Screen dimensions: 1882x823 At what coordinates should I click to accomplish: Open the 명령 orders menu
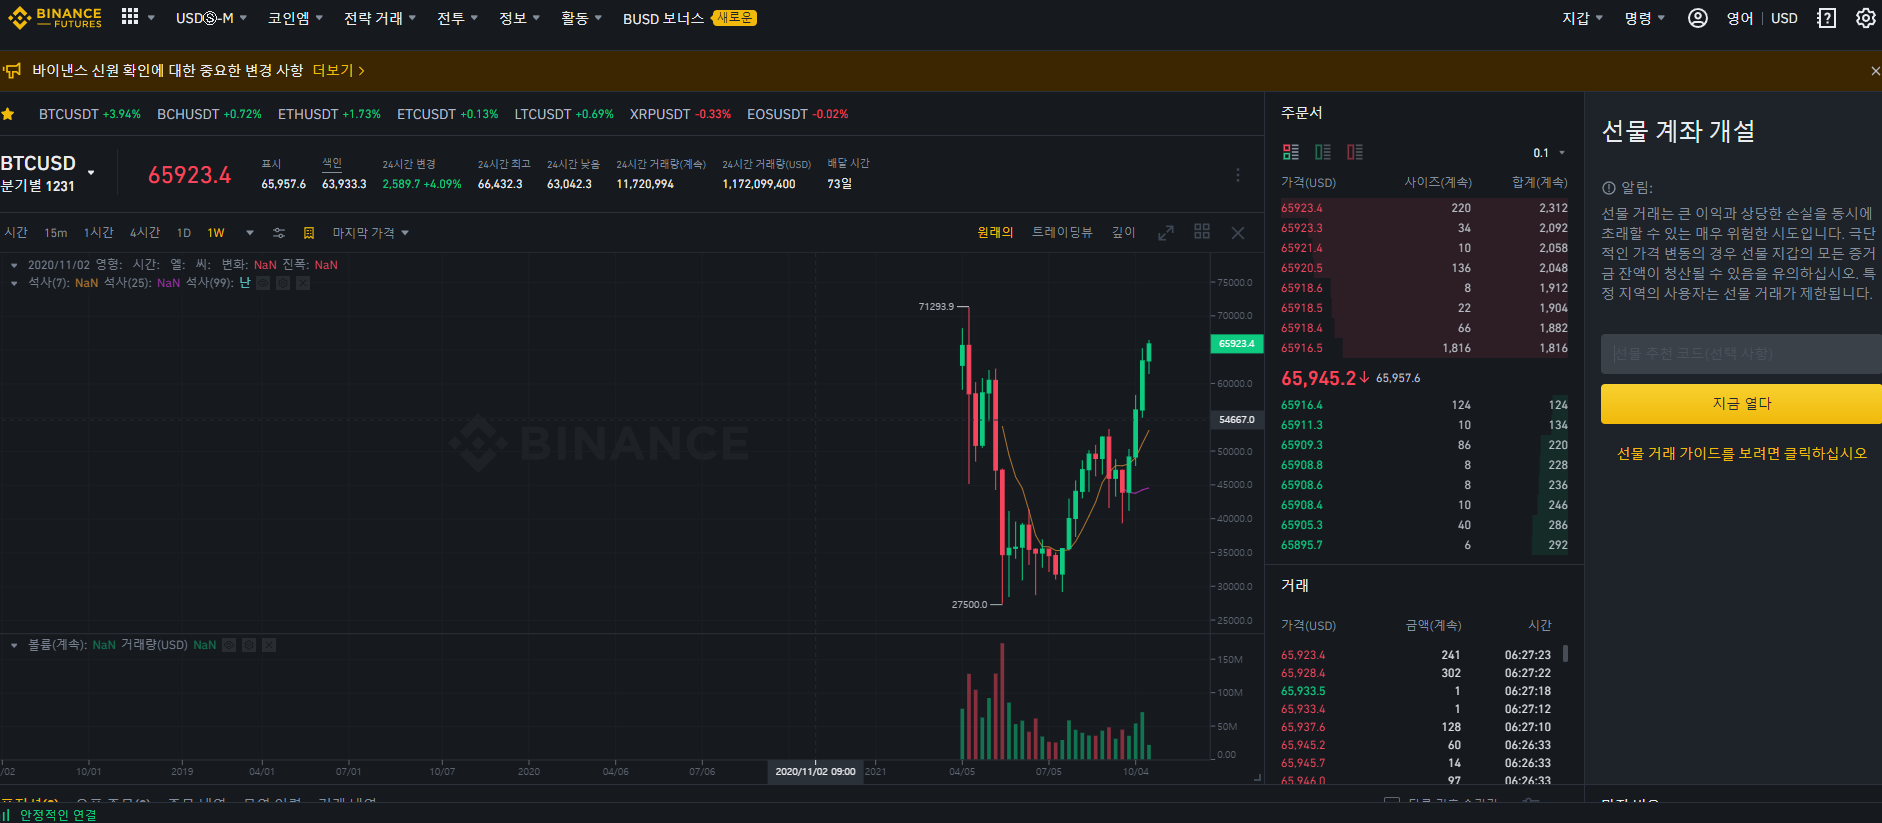pyautogui.click(x=1644, y=18)
